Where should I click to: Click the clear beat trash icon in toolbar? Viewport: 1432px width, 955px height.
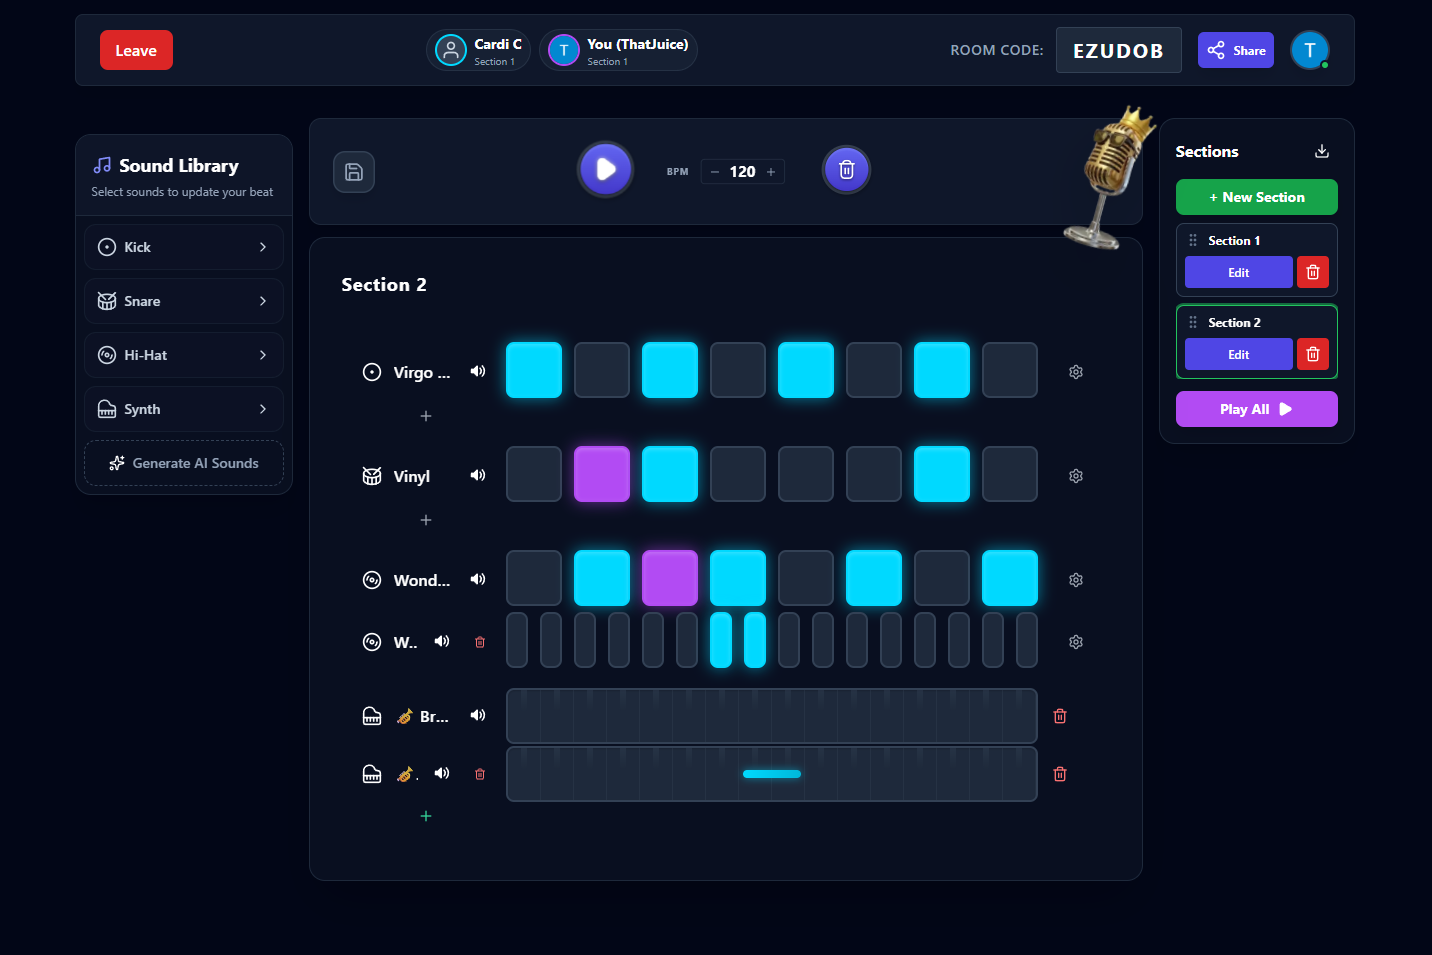tap(846, 169)
